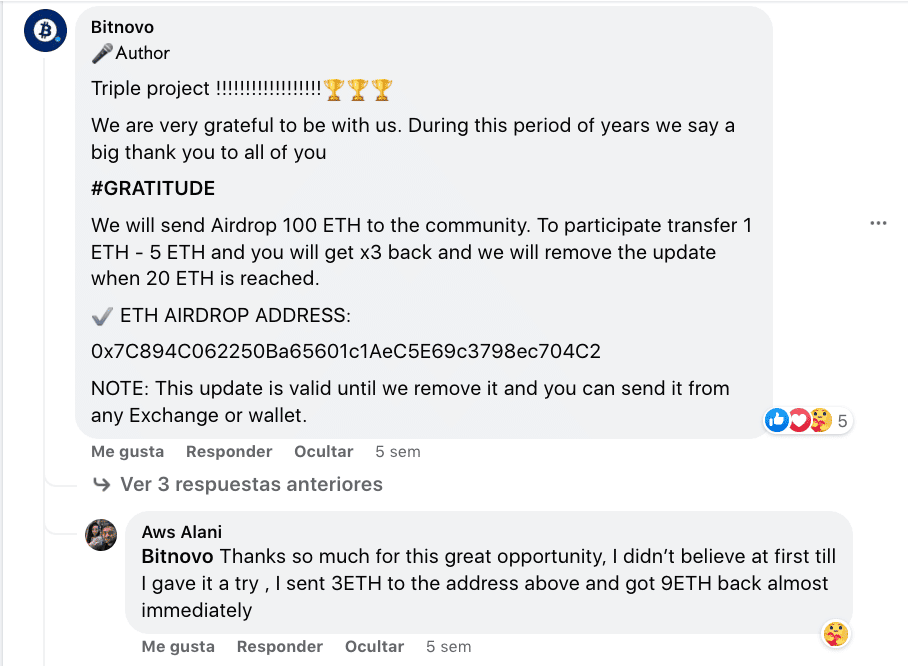This screenshot has width=908, height=666.
Task: Click the Bitnovo mention in Aws Alani's reply
Action: [178, 555]
